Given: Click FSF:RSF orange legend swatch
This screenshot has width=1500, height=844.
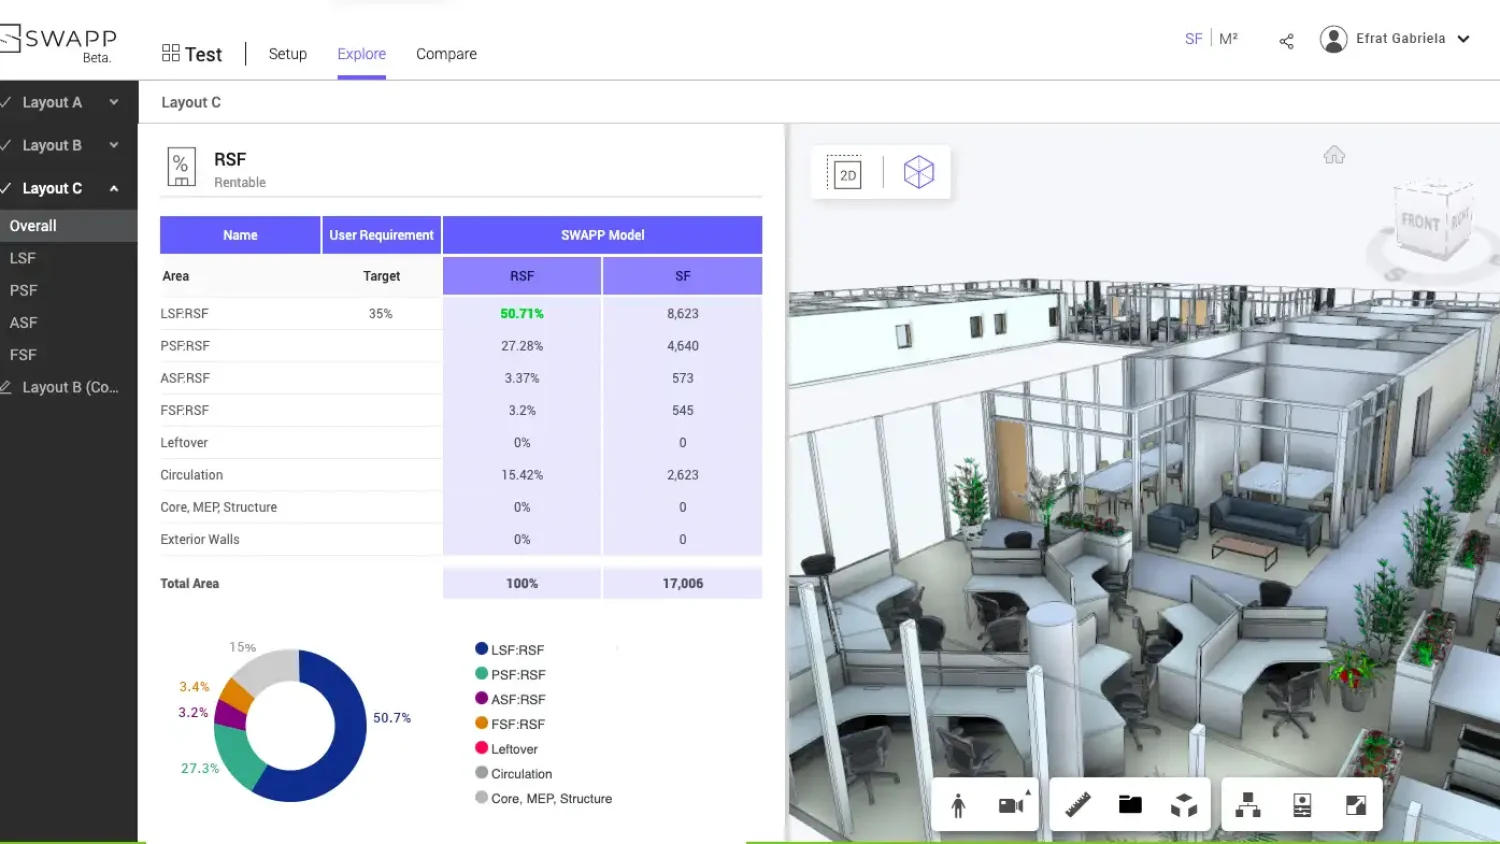Looking at the screenshot, I should click(481, 723).
